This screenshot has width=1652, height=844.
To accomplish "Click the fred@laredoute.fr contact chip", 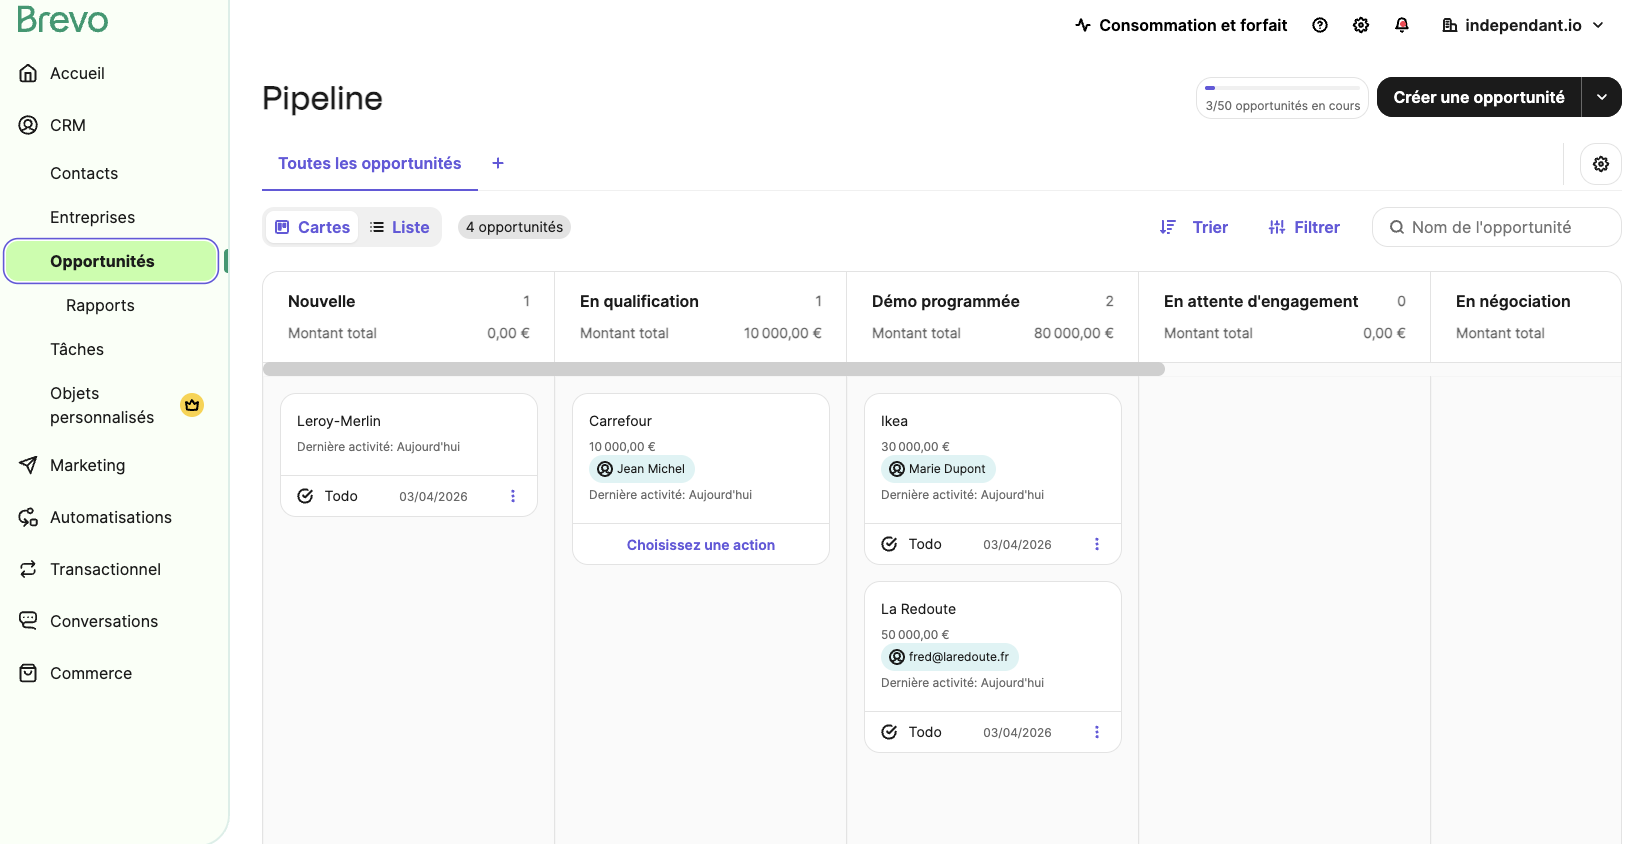I will (950, 657).
